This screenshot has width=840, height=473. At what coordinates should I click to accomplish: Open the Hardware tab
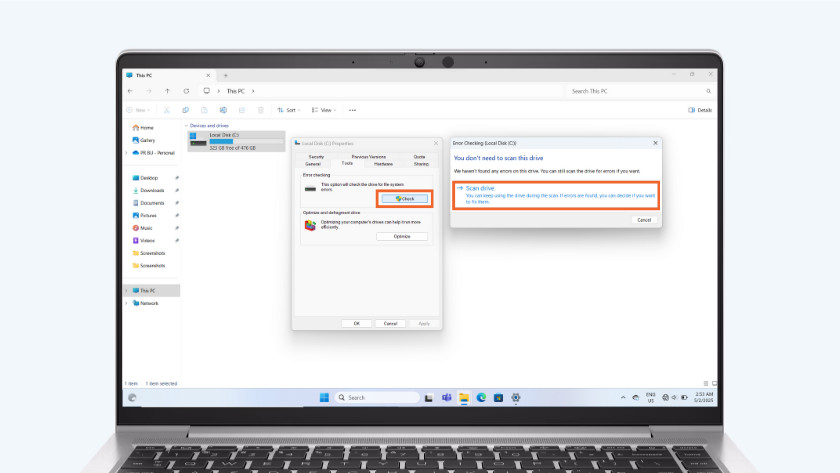click(x=383, y=163)
